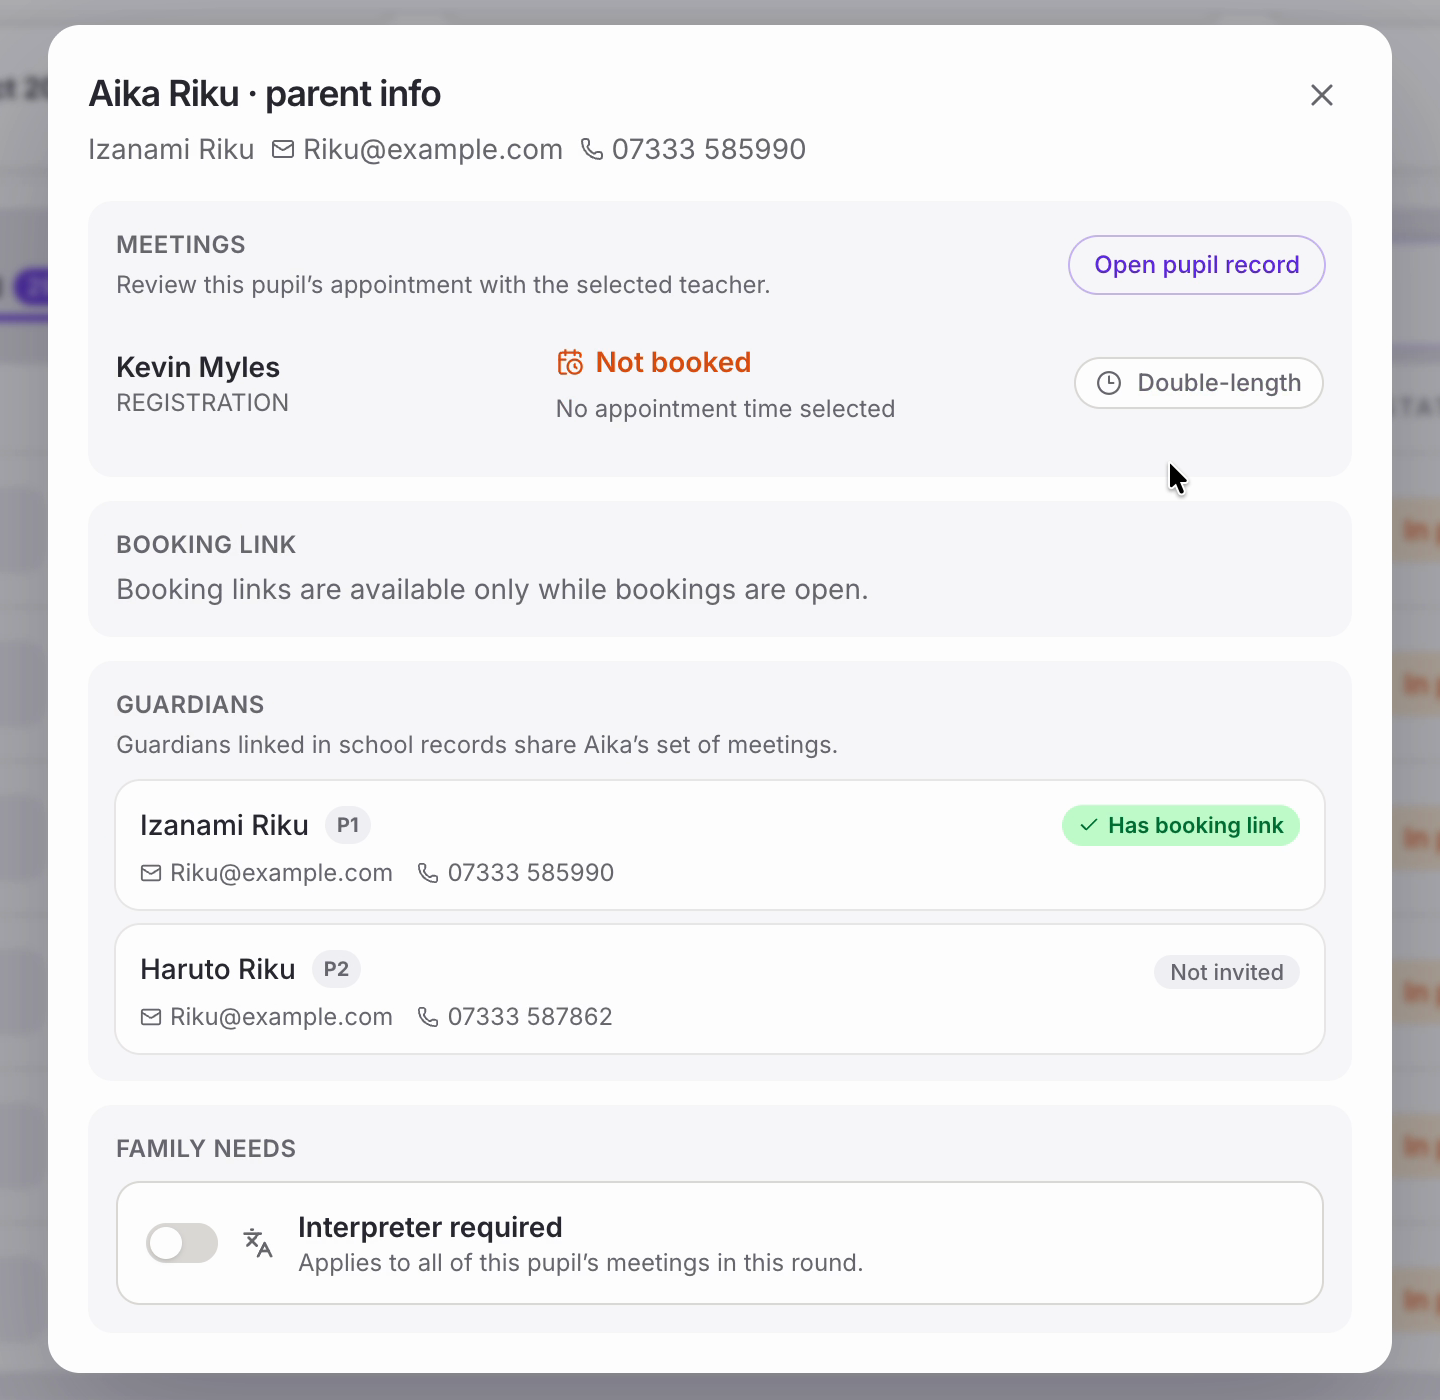Click the P1 priority badge

pyautogui.click(x=348, y=825)
